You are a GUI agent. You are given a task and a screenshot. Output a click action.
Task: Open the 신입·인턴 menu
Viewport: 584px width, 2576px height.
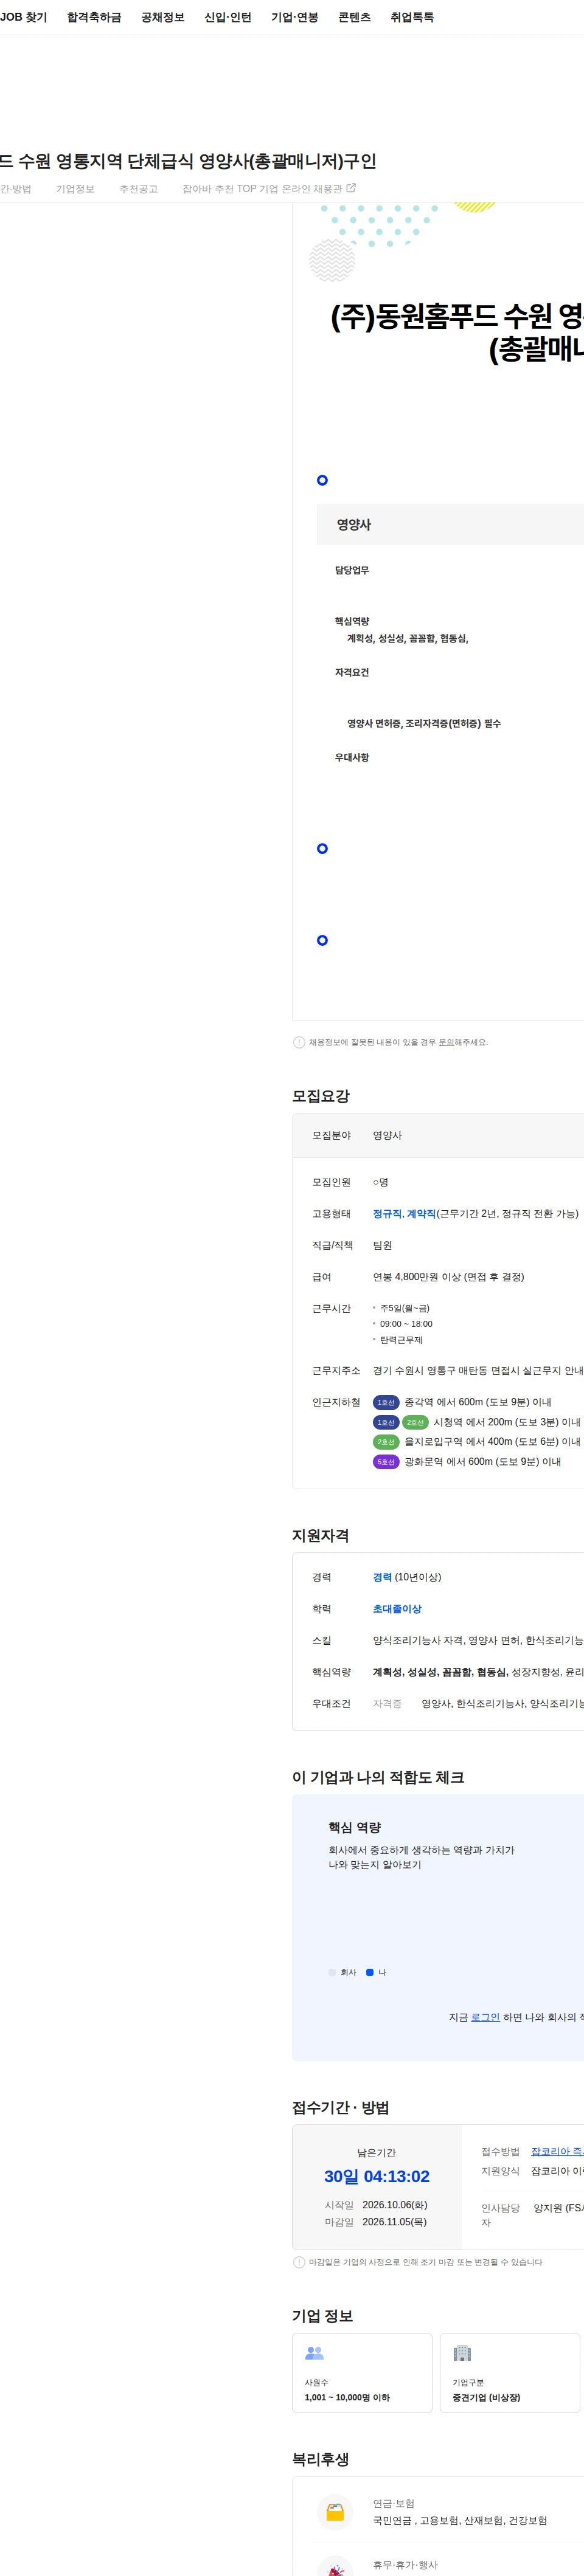tap(228, 17)
